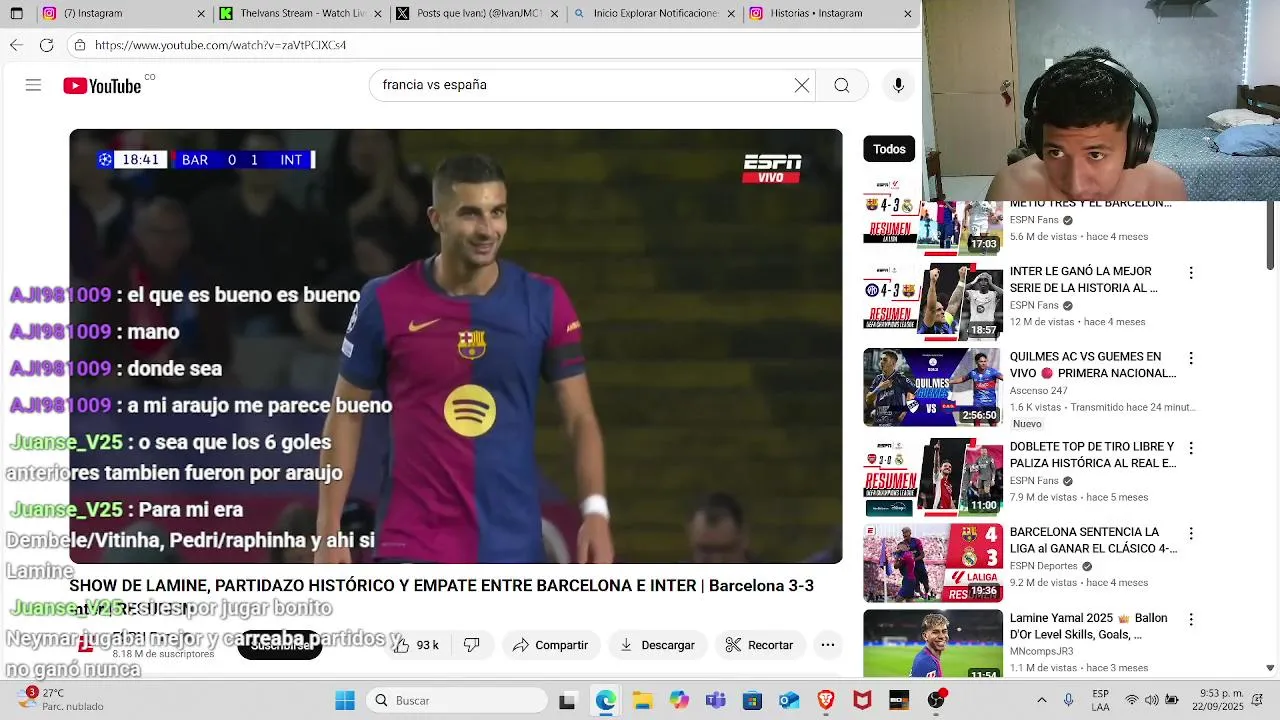Open the Lamine Yamal 2025 thumbnail
Screen dimensions: 1280x720
(x=933, y=644)
